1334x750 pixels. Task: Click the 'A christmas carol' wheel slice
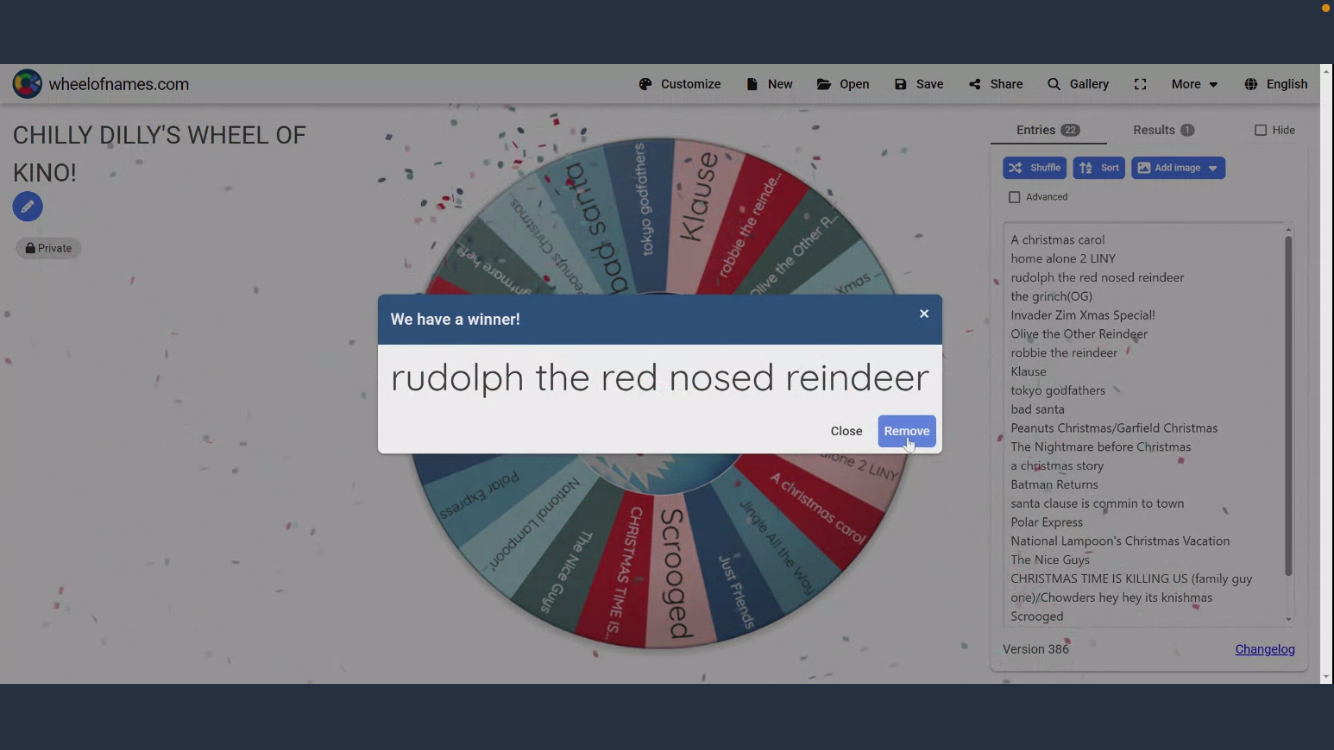click(817, 507)
